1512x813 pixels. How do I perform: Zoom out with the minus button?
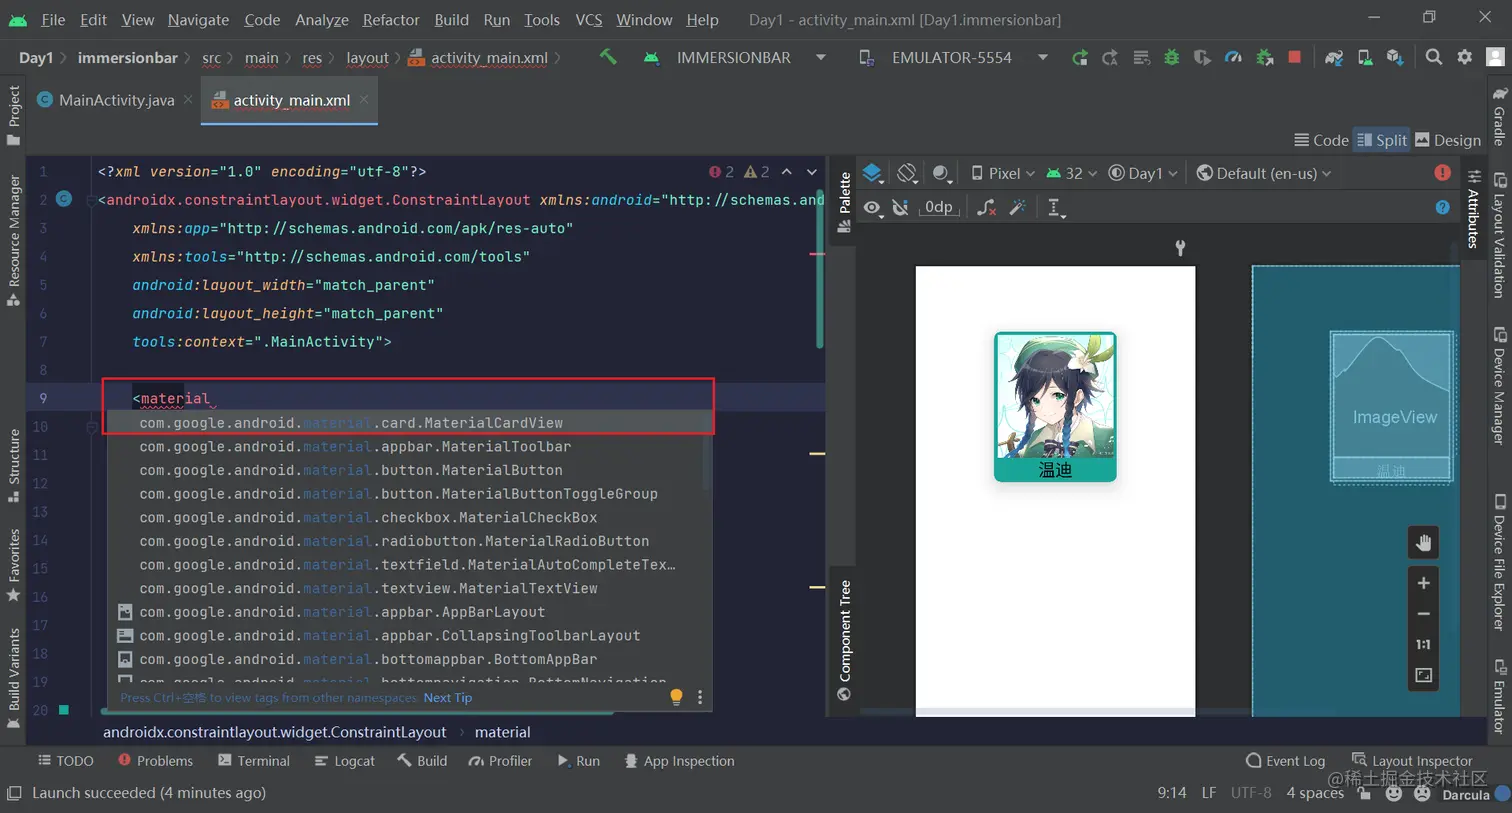[x=1423, y=614]
